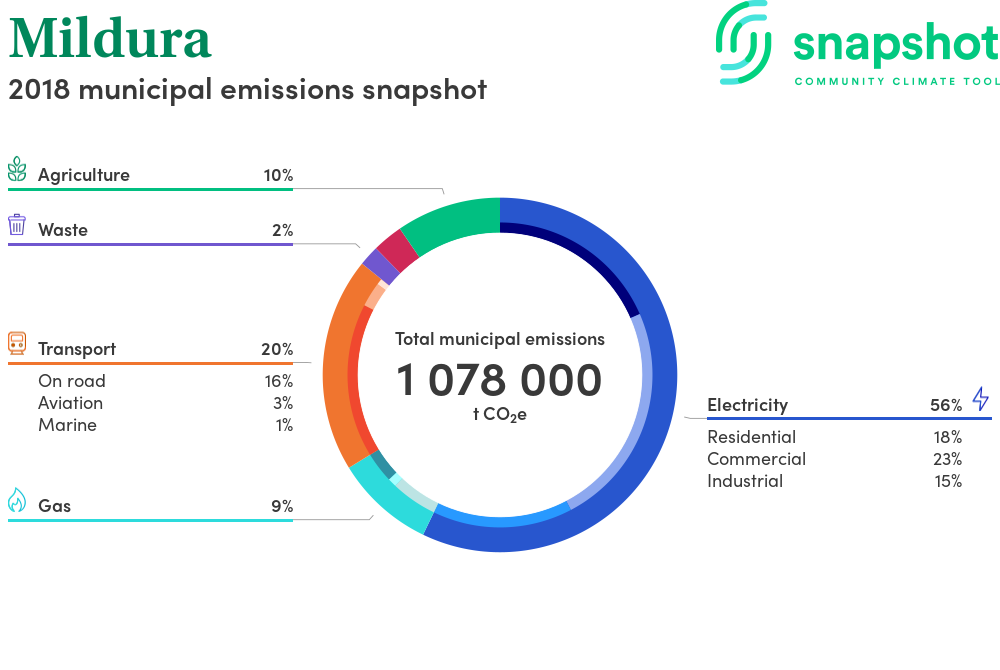Click the Electricity lightning bolt icon
This screenshot has height=670, width=1000.
(980, 398)
